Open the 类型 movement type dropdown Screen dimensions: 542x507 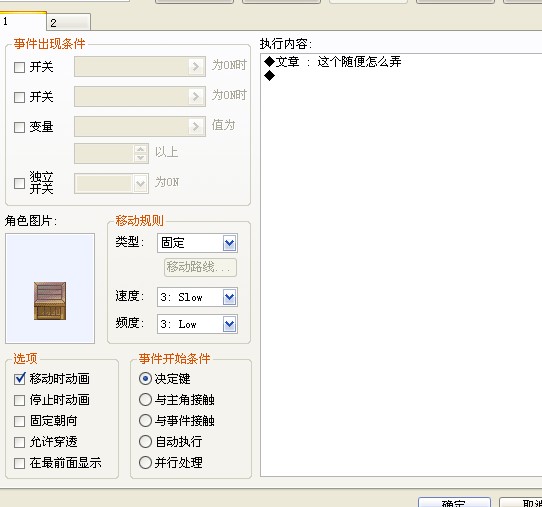point(197,243)
